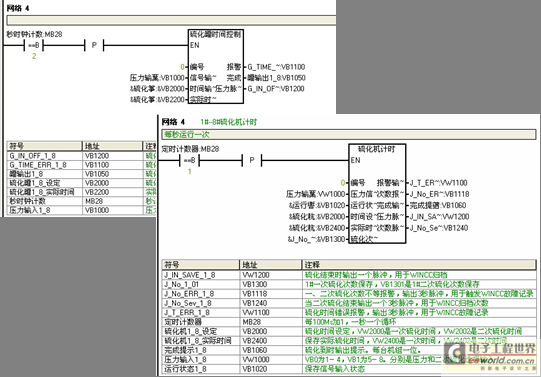The image size is (541, 377).
Task: Select the 定时计数器 MB28 row in the lower table
Action: (x=349, y=322)
